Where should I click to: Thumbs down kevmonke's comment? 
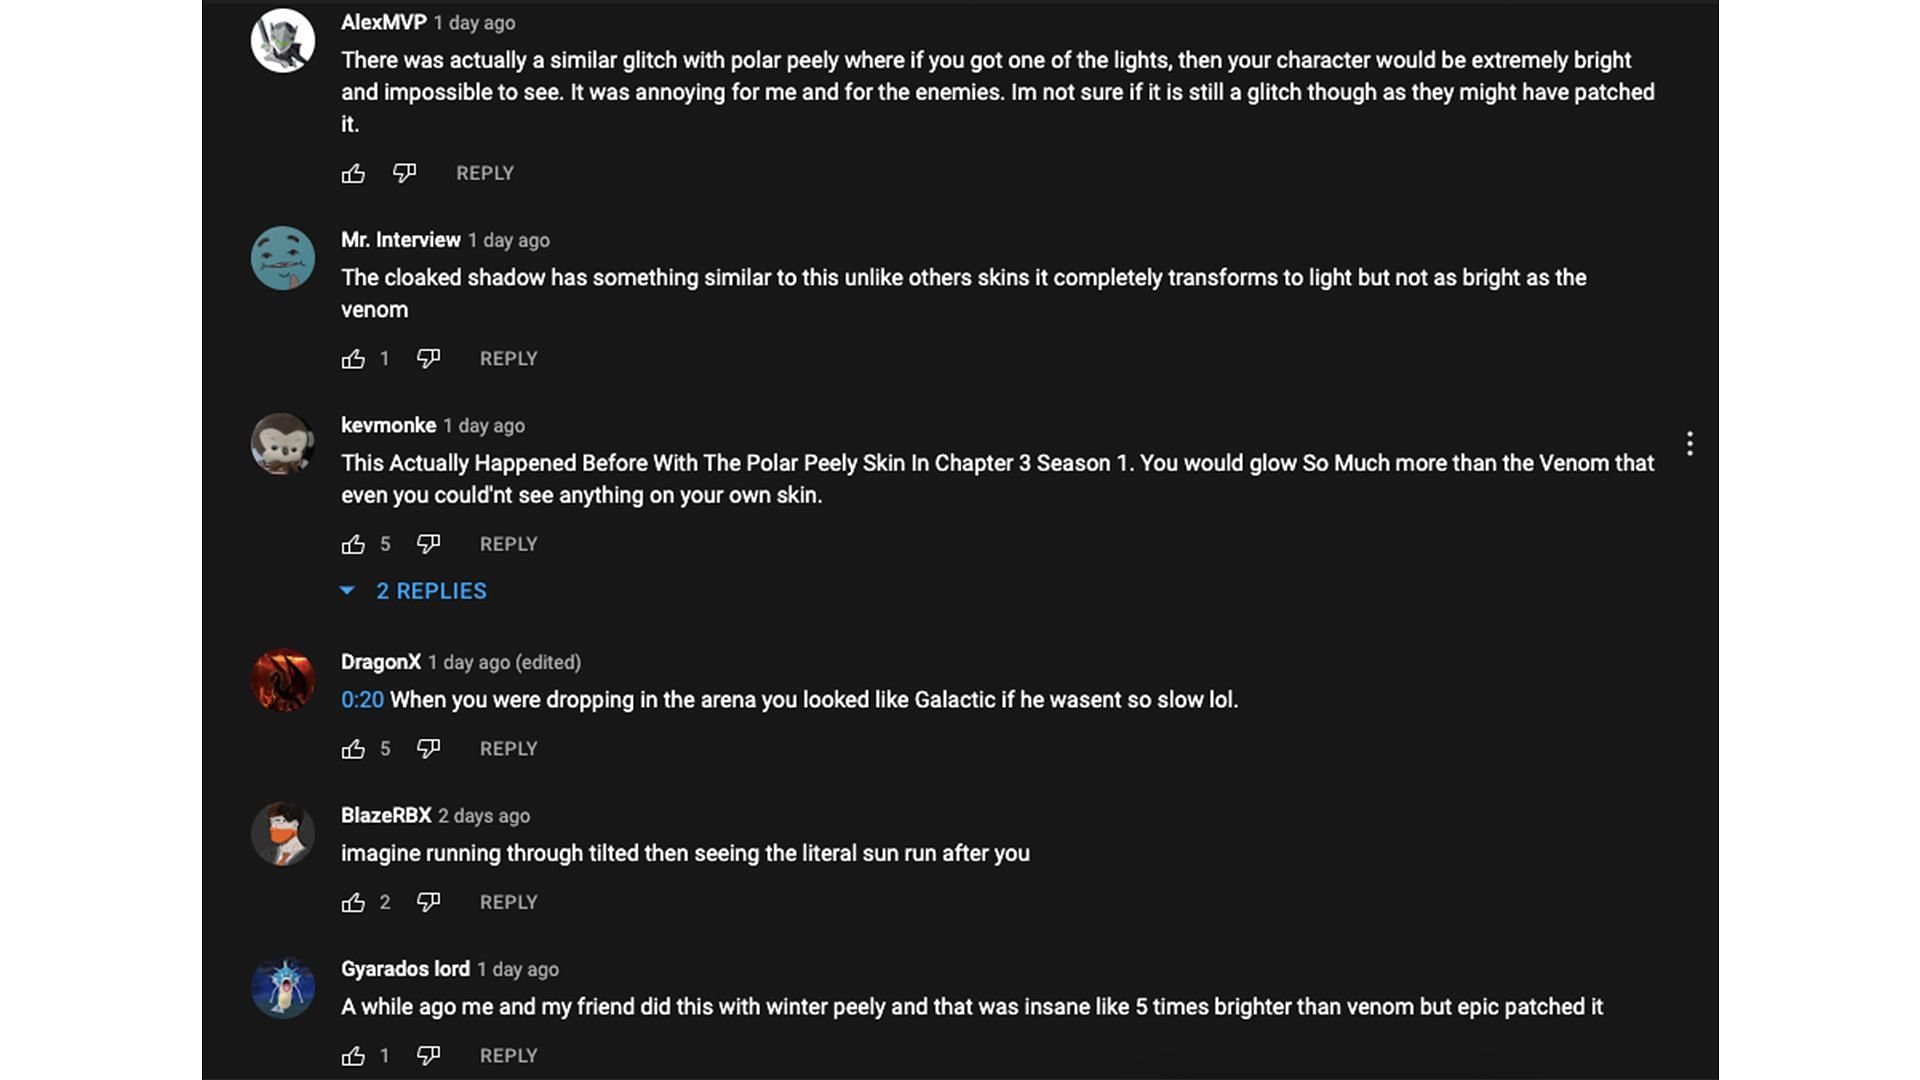click(428, 544)
